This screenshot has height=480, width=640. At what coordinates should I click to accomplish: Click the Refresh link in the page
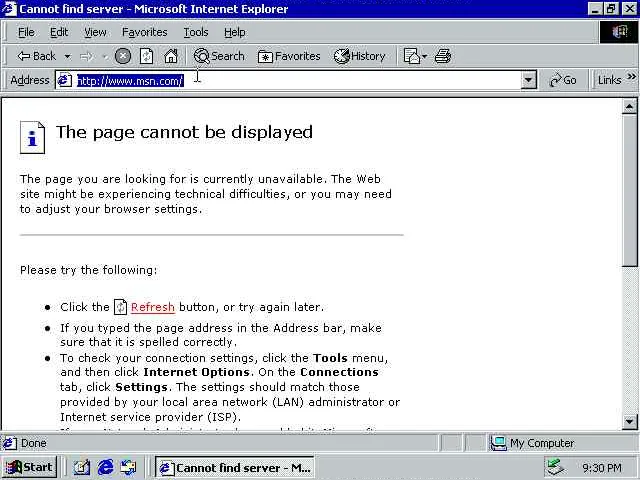[153, 307]
